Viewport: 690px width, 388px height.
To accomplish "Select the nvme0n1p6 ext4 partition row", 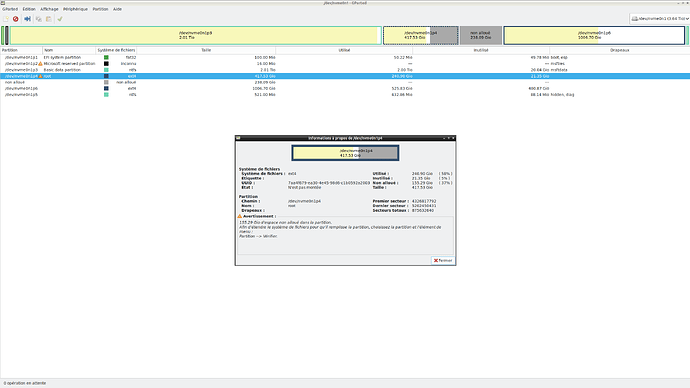I will pyautogui.click(x=345, y=88).
